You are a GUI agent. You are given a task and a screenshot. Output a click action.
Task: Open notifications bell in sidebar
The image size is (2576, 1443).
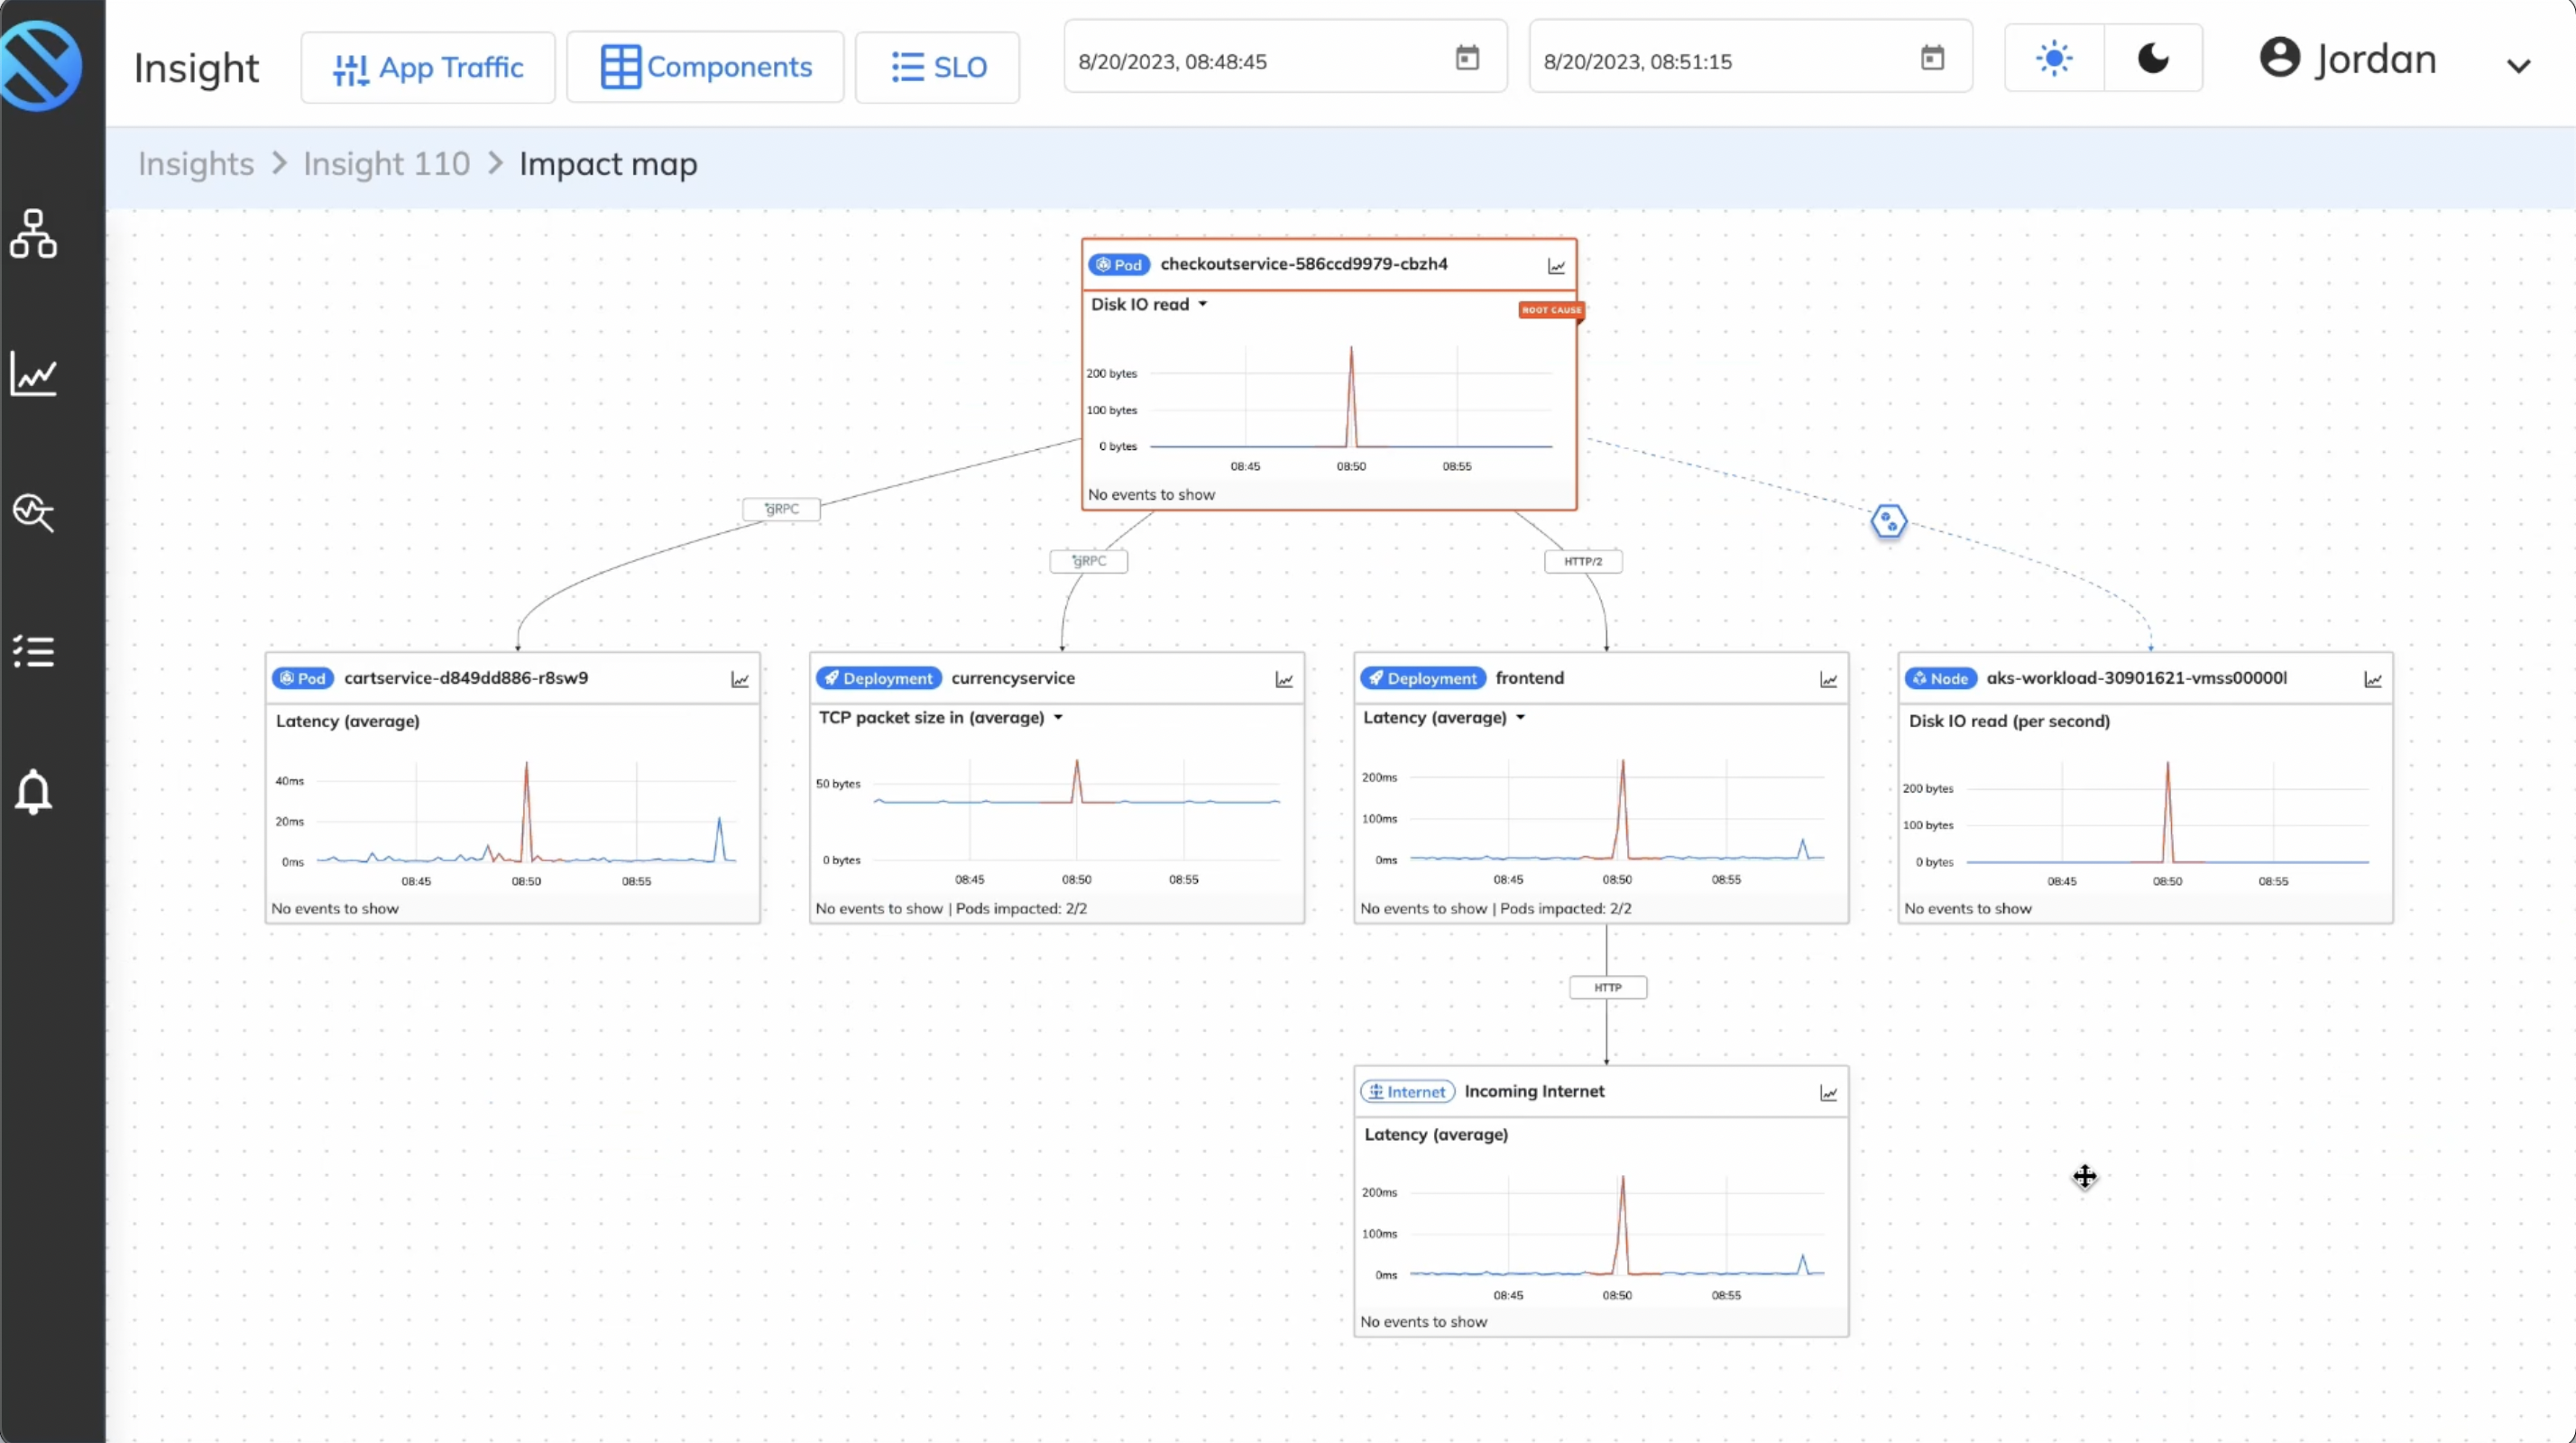pyautogui.click(x=34, y=792)
